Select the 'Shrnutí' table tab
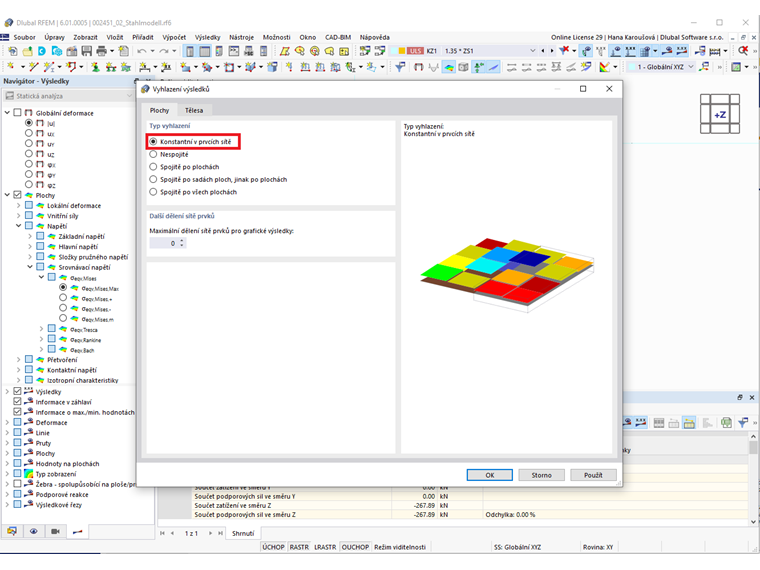Screen dimensions: 760x570 243,533
